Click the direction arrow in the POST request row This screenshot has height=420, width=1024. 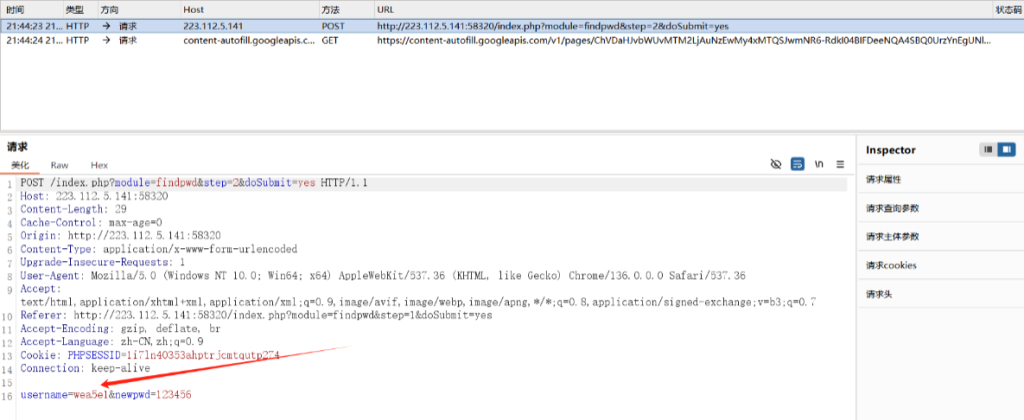click(106, 25)
